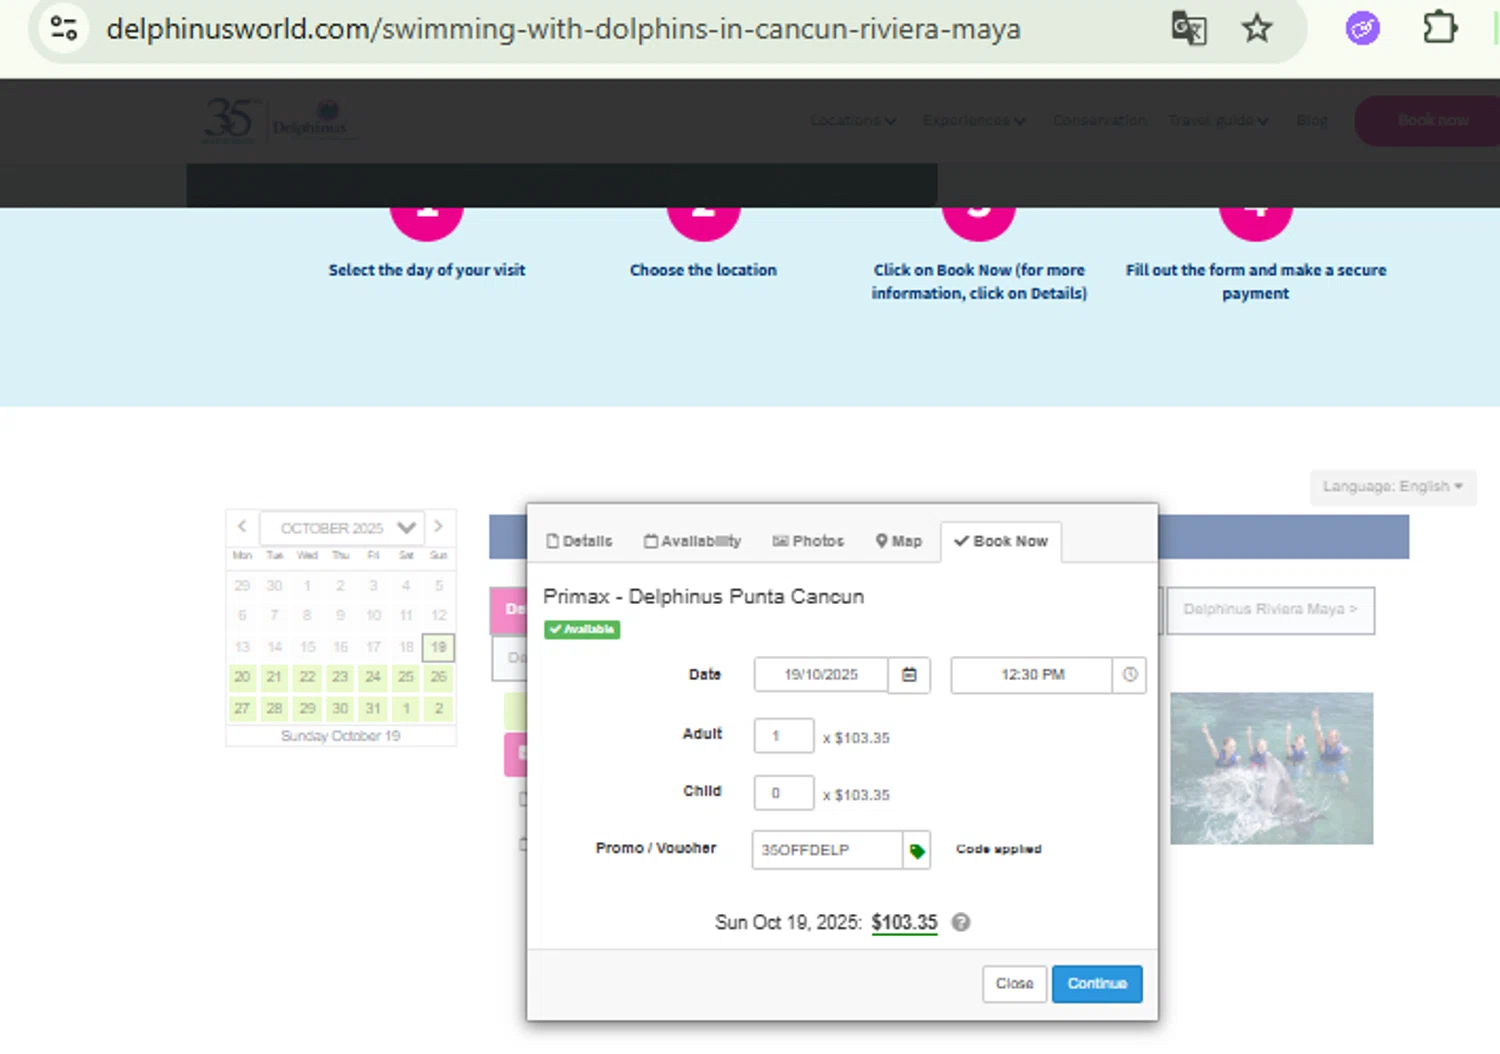The width and height of the screenshot is (1500, 1054).
Task: Go to next month in calendar
Action: [x=438, y=526]
